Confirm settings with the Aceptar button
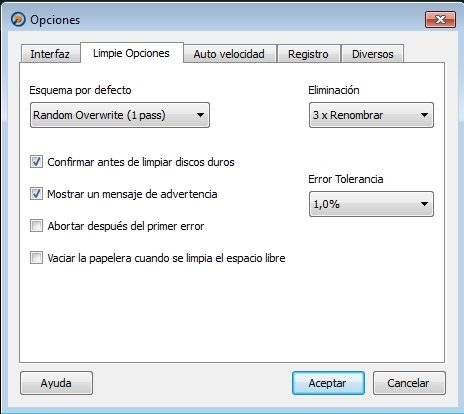The width and height of the screenshot is (464, 414). 328,383
